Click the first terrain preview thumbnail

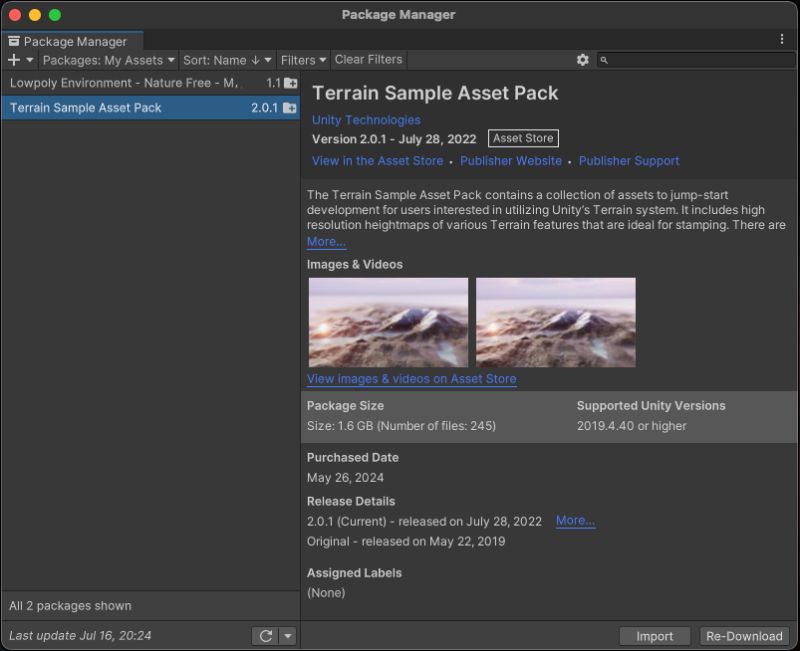(387, 321)
